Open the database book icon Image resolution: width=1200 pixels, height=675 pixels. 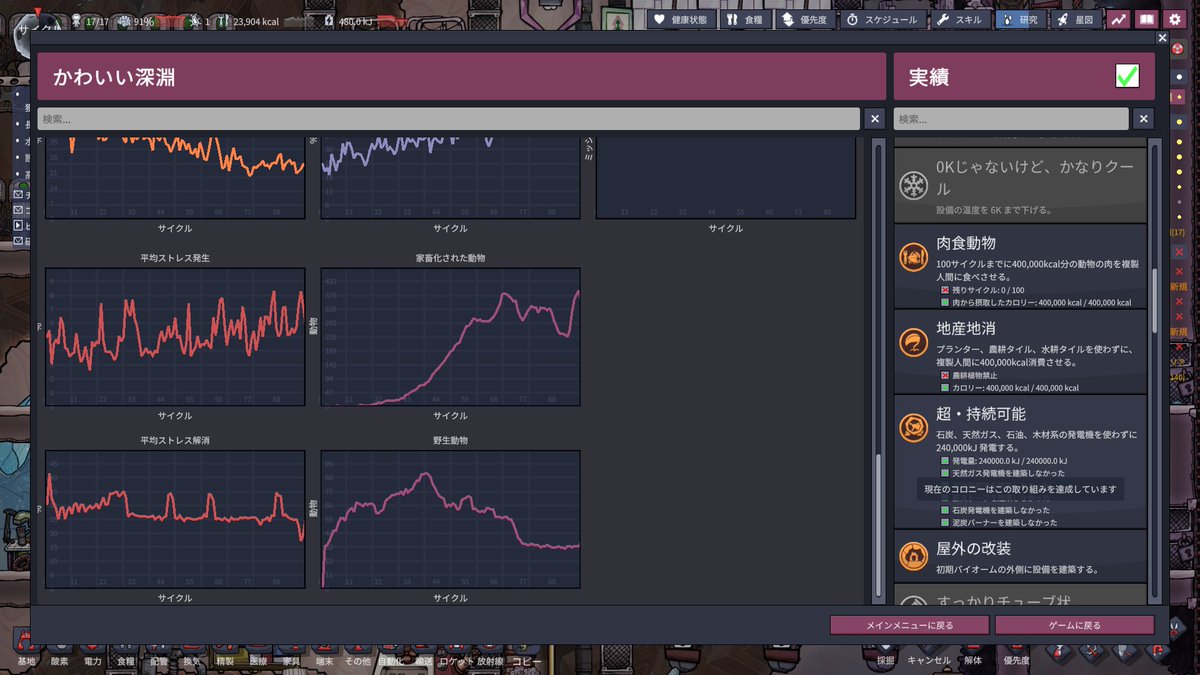[x=1146, y=19]
